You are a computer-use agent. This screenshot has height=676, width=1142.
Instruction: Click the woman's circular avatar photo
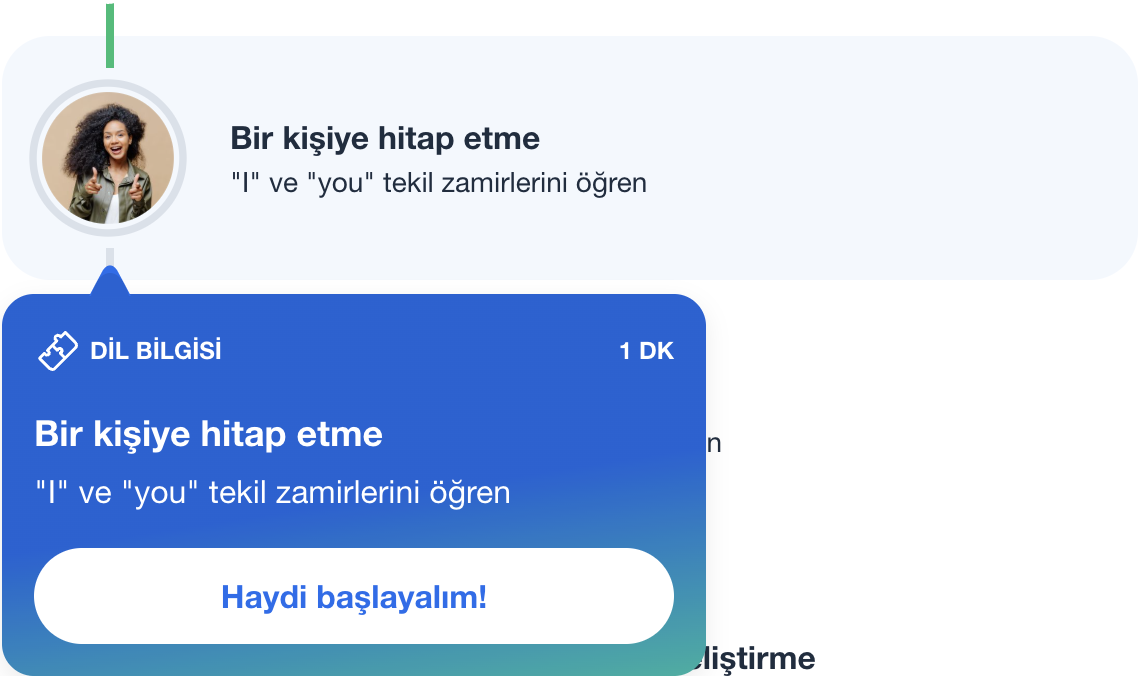pyautogui.click(x=108, y=158)
